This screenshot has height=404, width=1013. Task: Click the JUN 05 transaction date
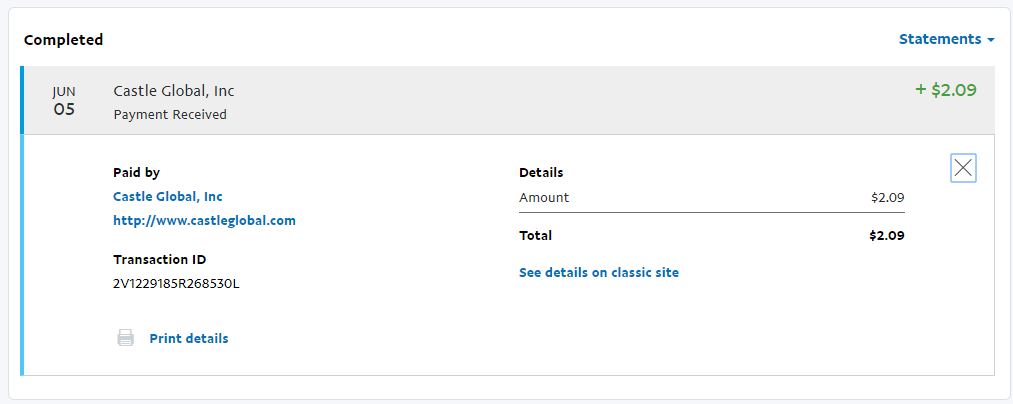click(x=64, y=101)
